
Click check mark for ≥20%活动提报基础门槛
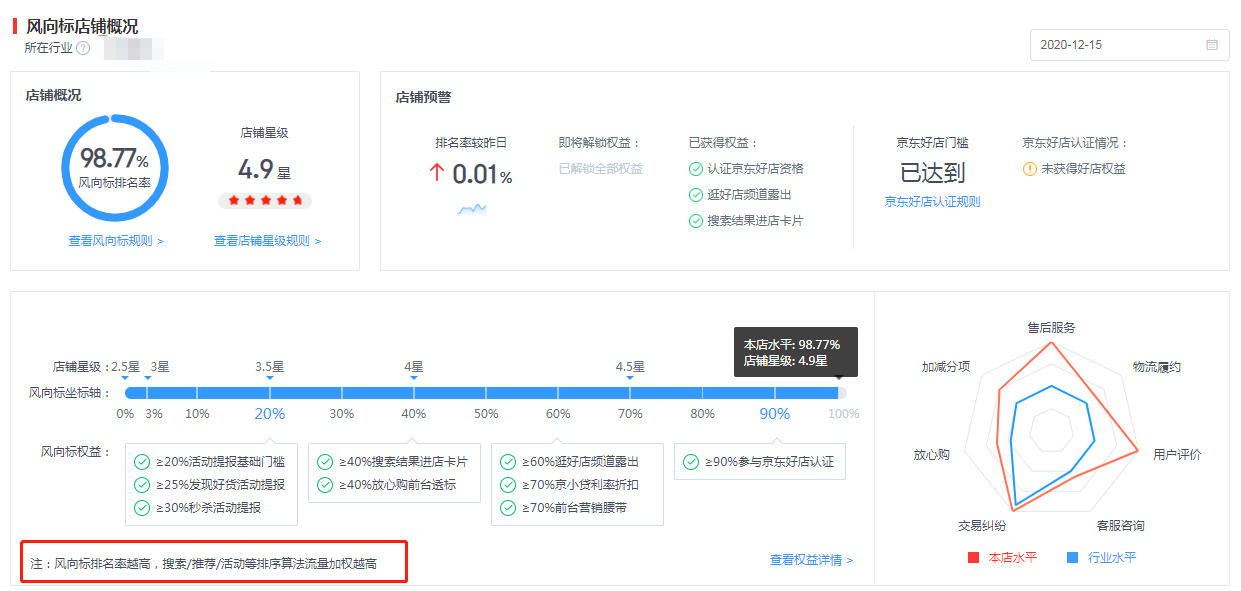tap(142, 462)
